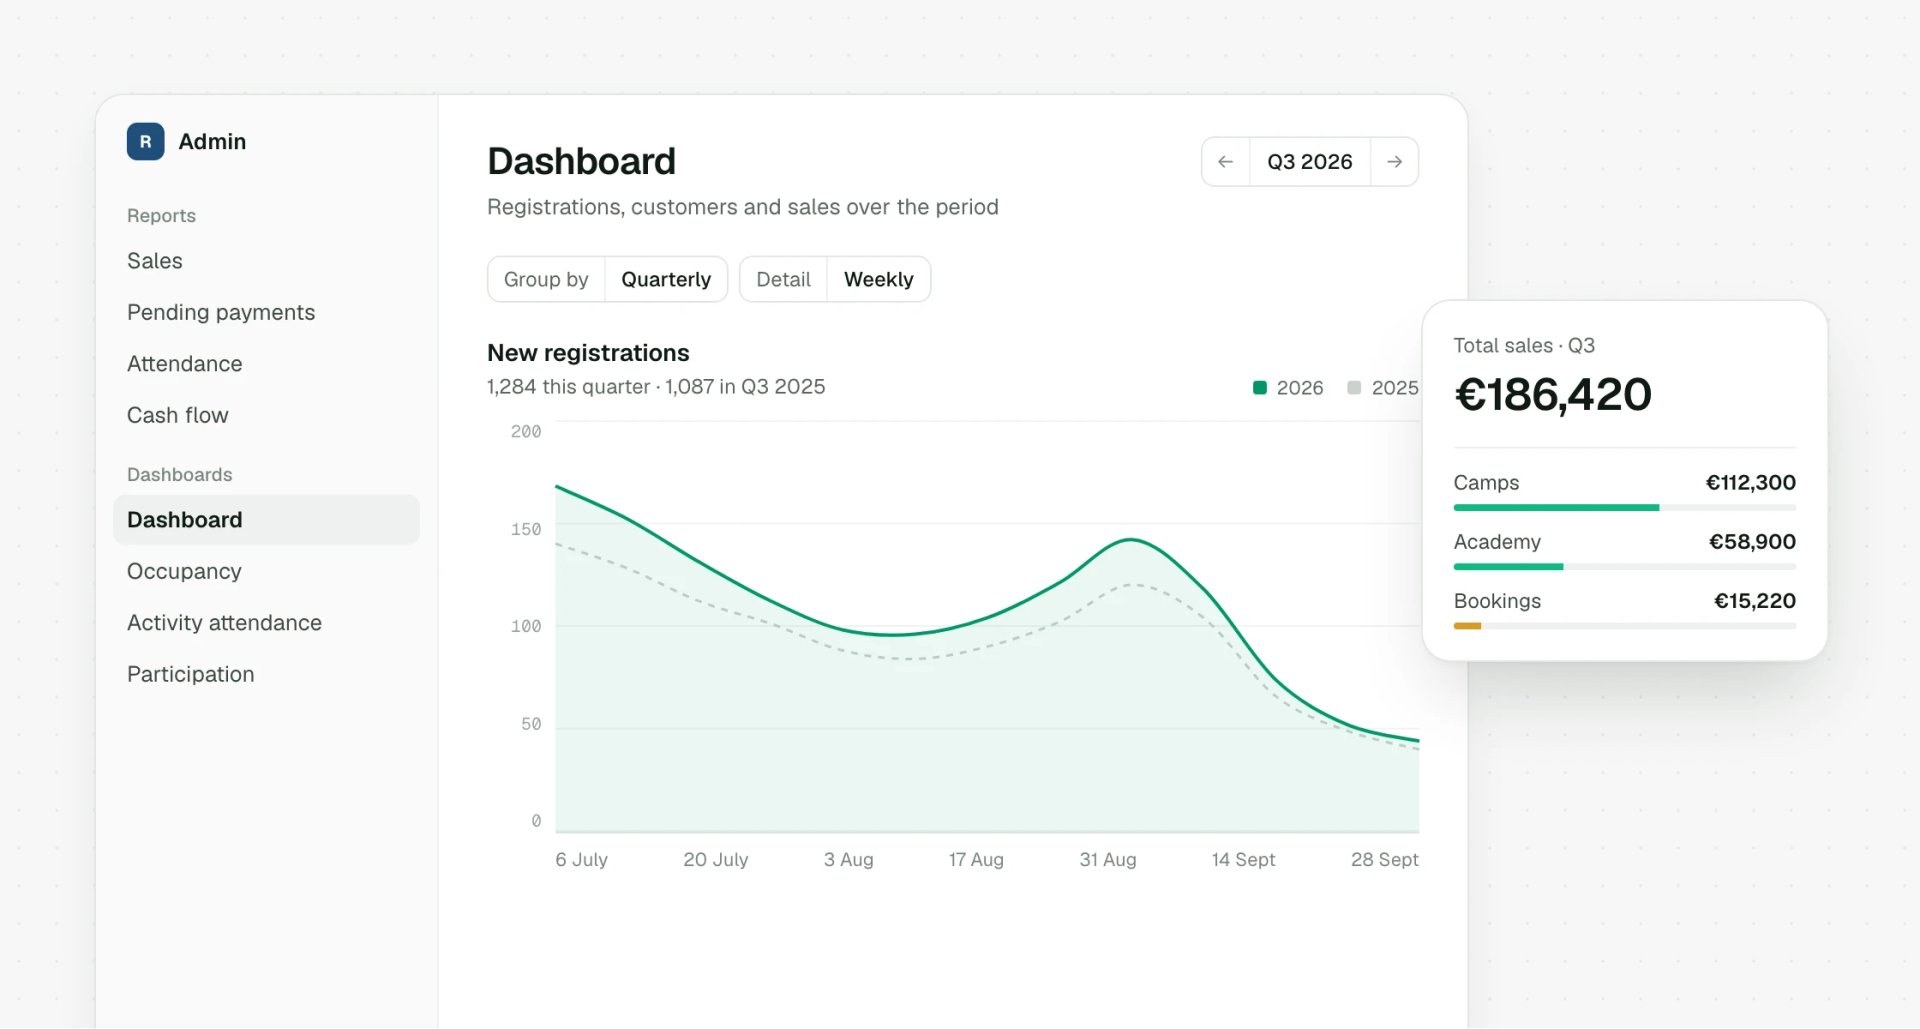Click the 28 Sept axis label
Viewport: 1920px width, 1029px height.
[1385, 860]
